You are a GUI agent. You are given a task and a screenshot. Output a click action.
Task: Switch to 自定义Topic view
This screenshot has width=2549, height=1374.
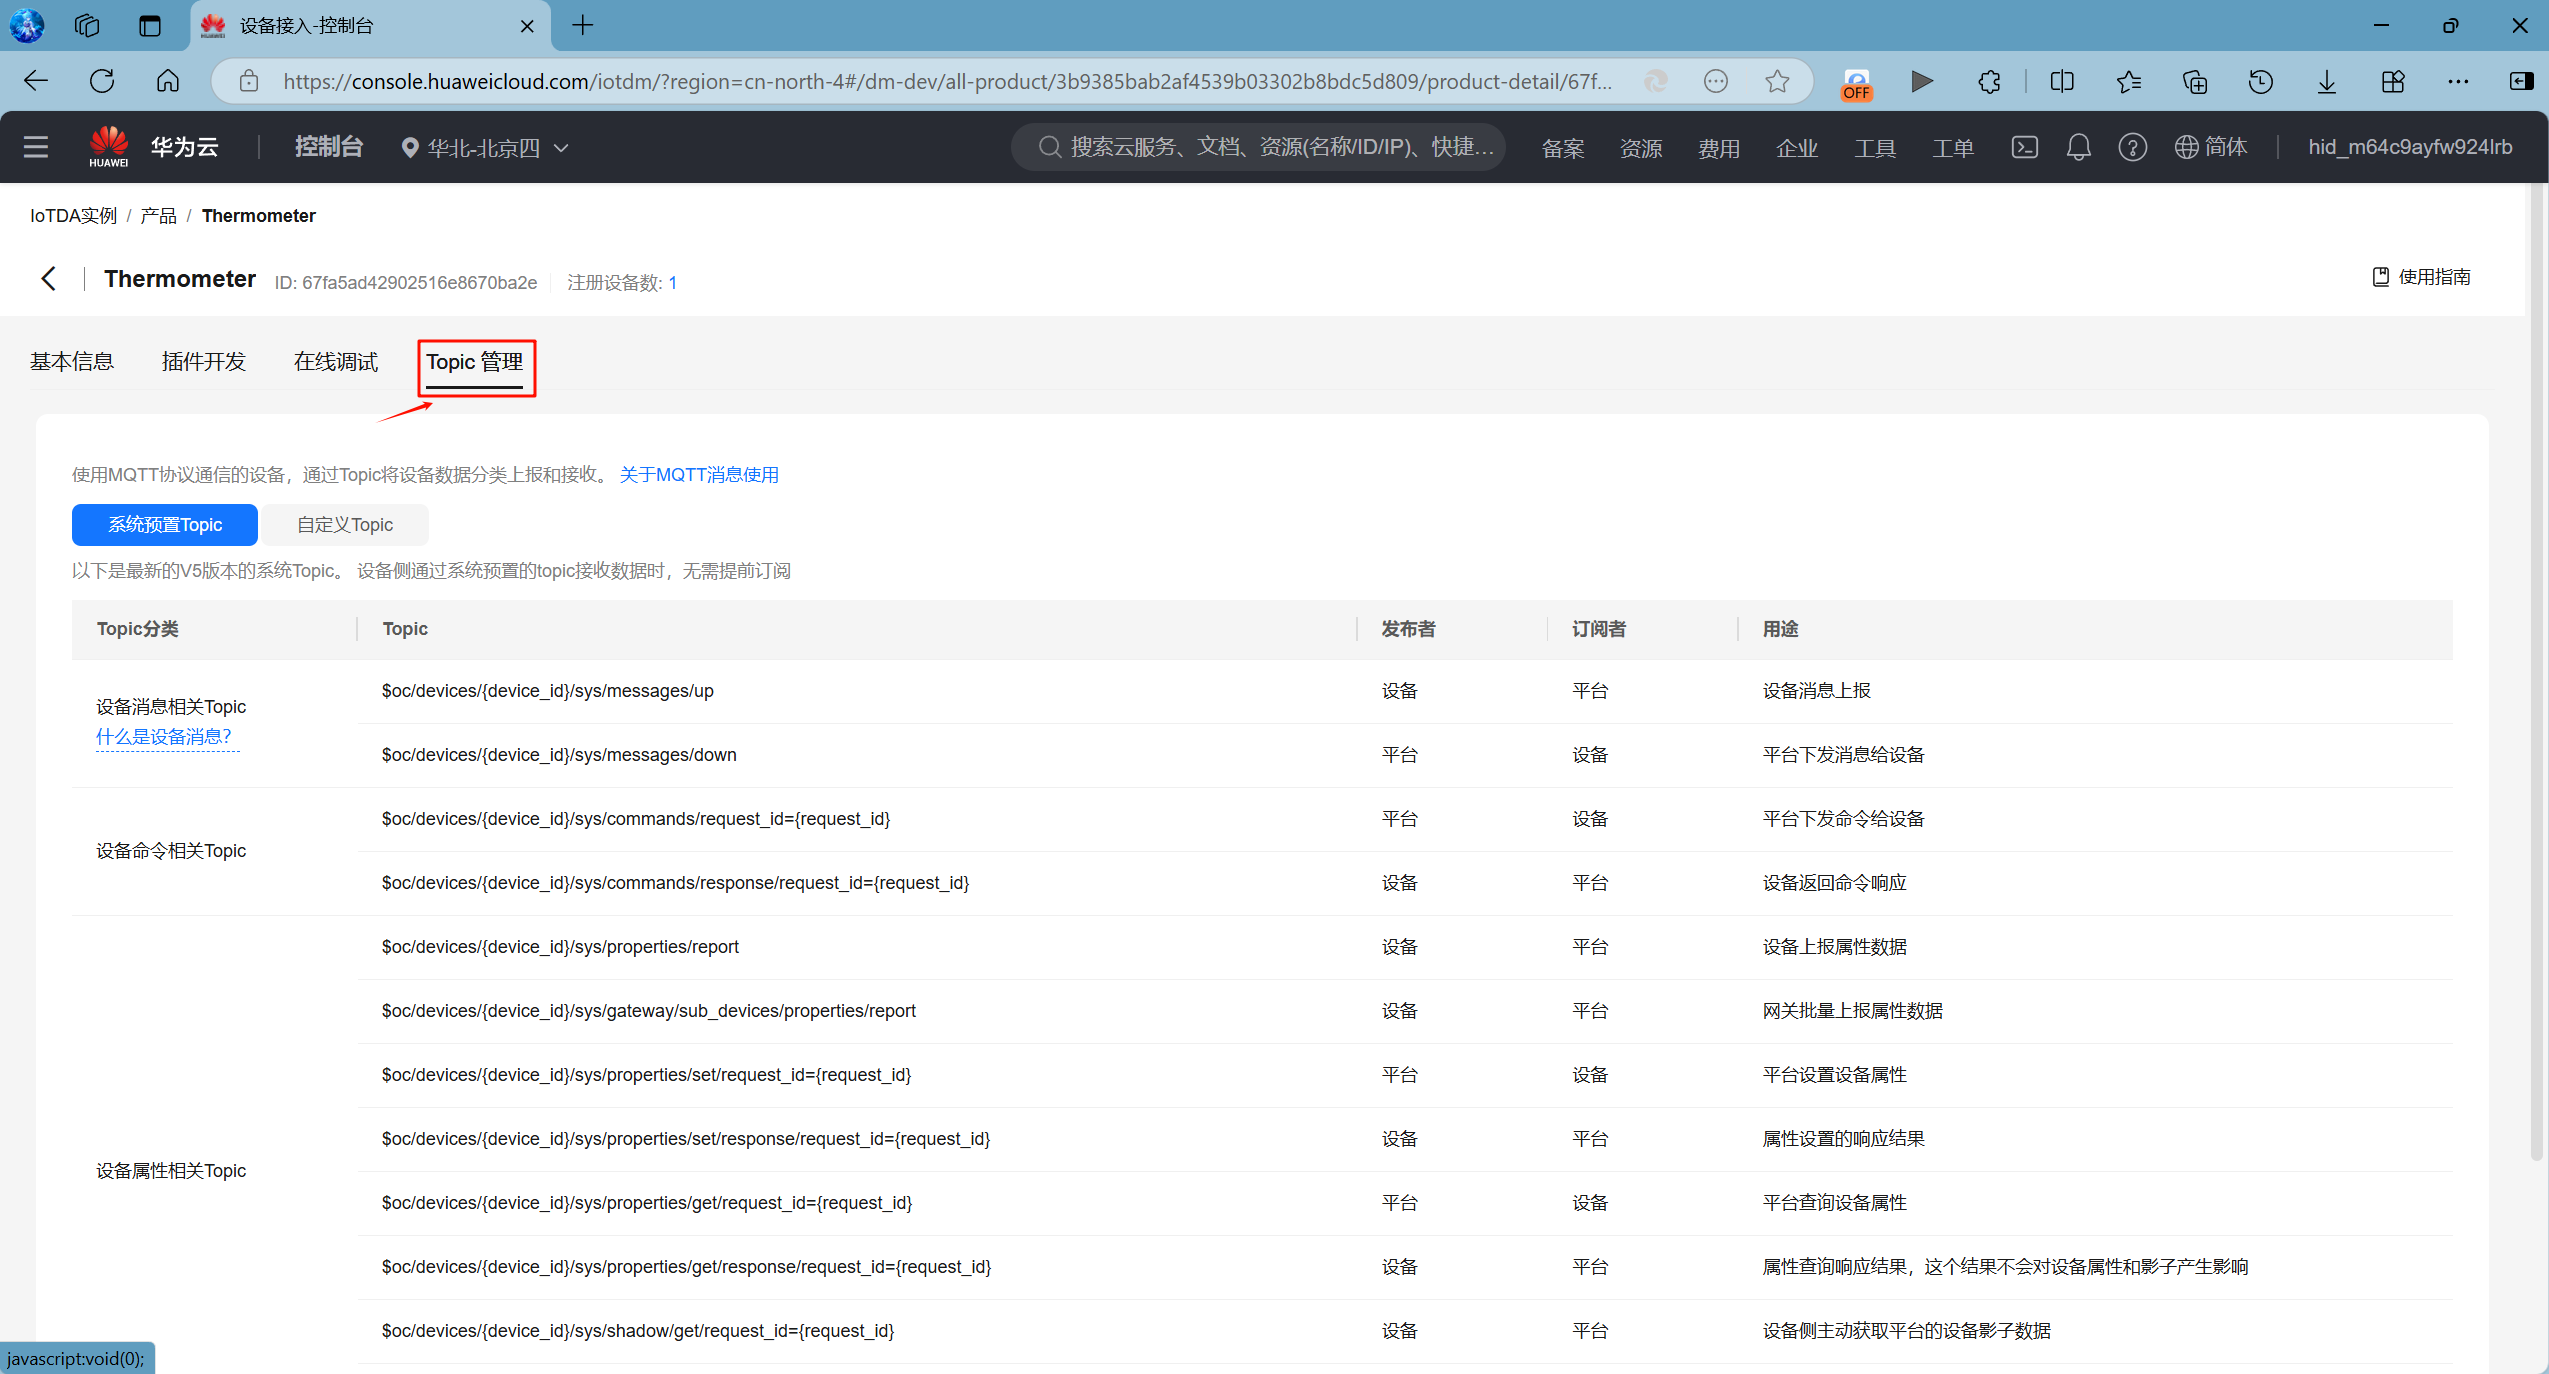(x=344, y=525)
